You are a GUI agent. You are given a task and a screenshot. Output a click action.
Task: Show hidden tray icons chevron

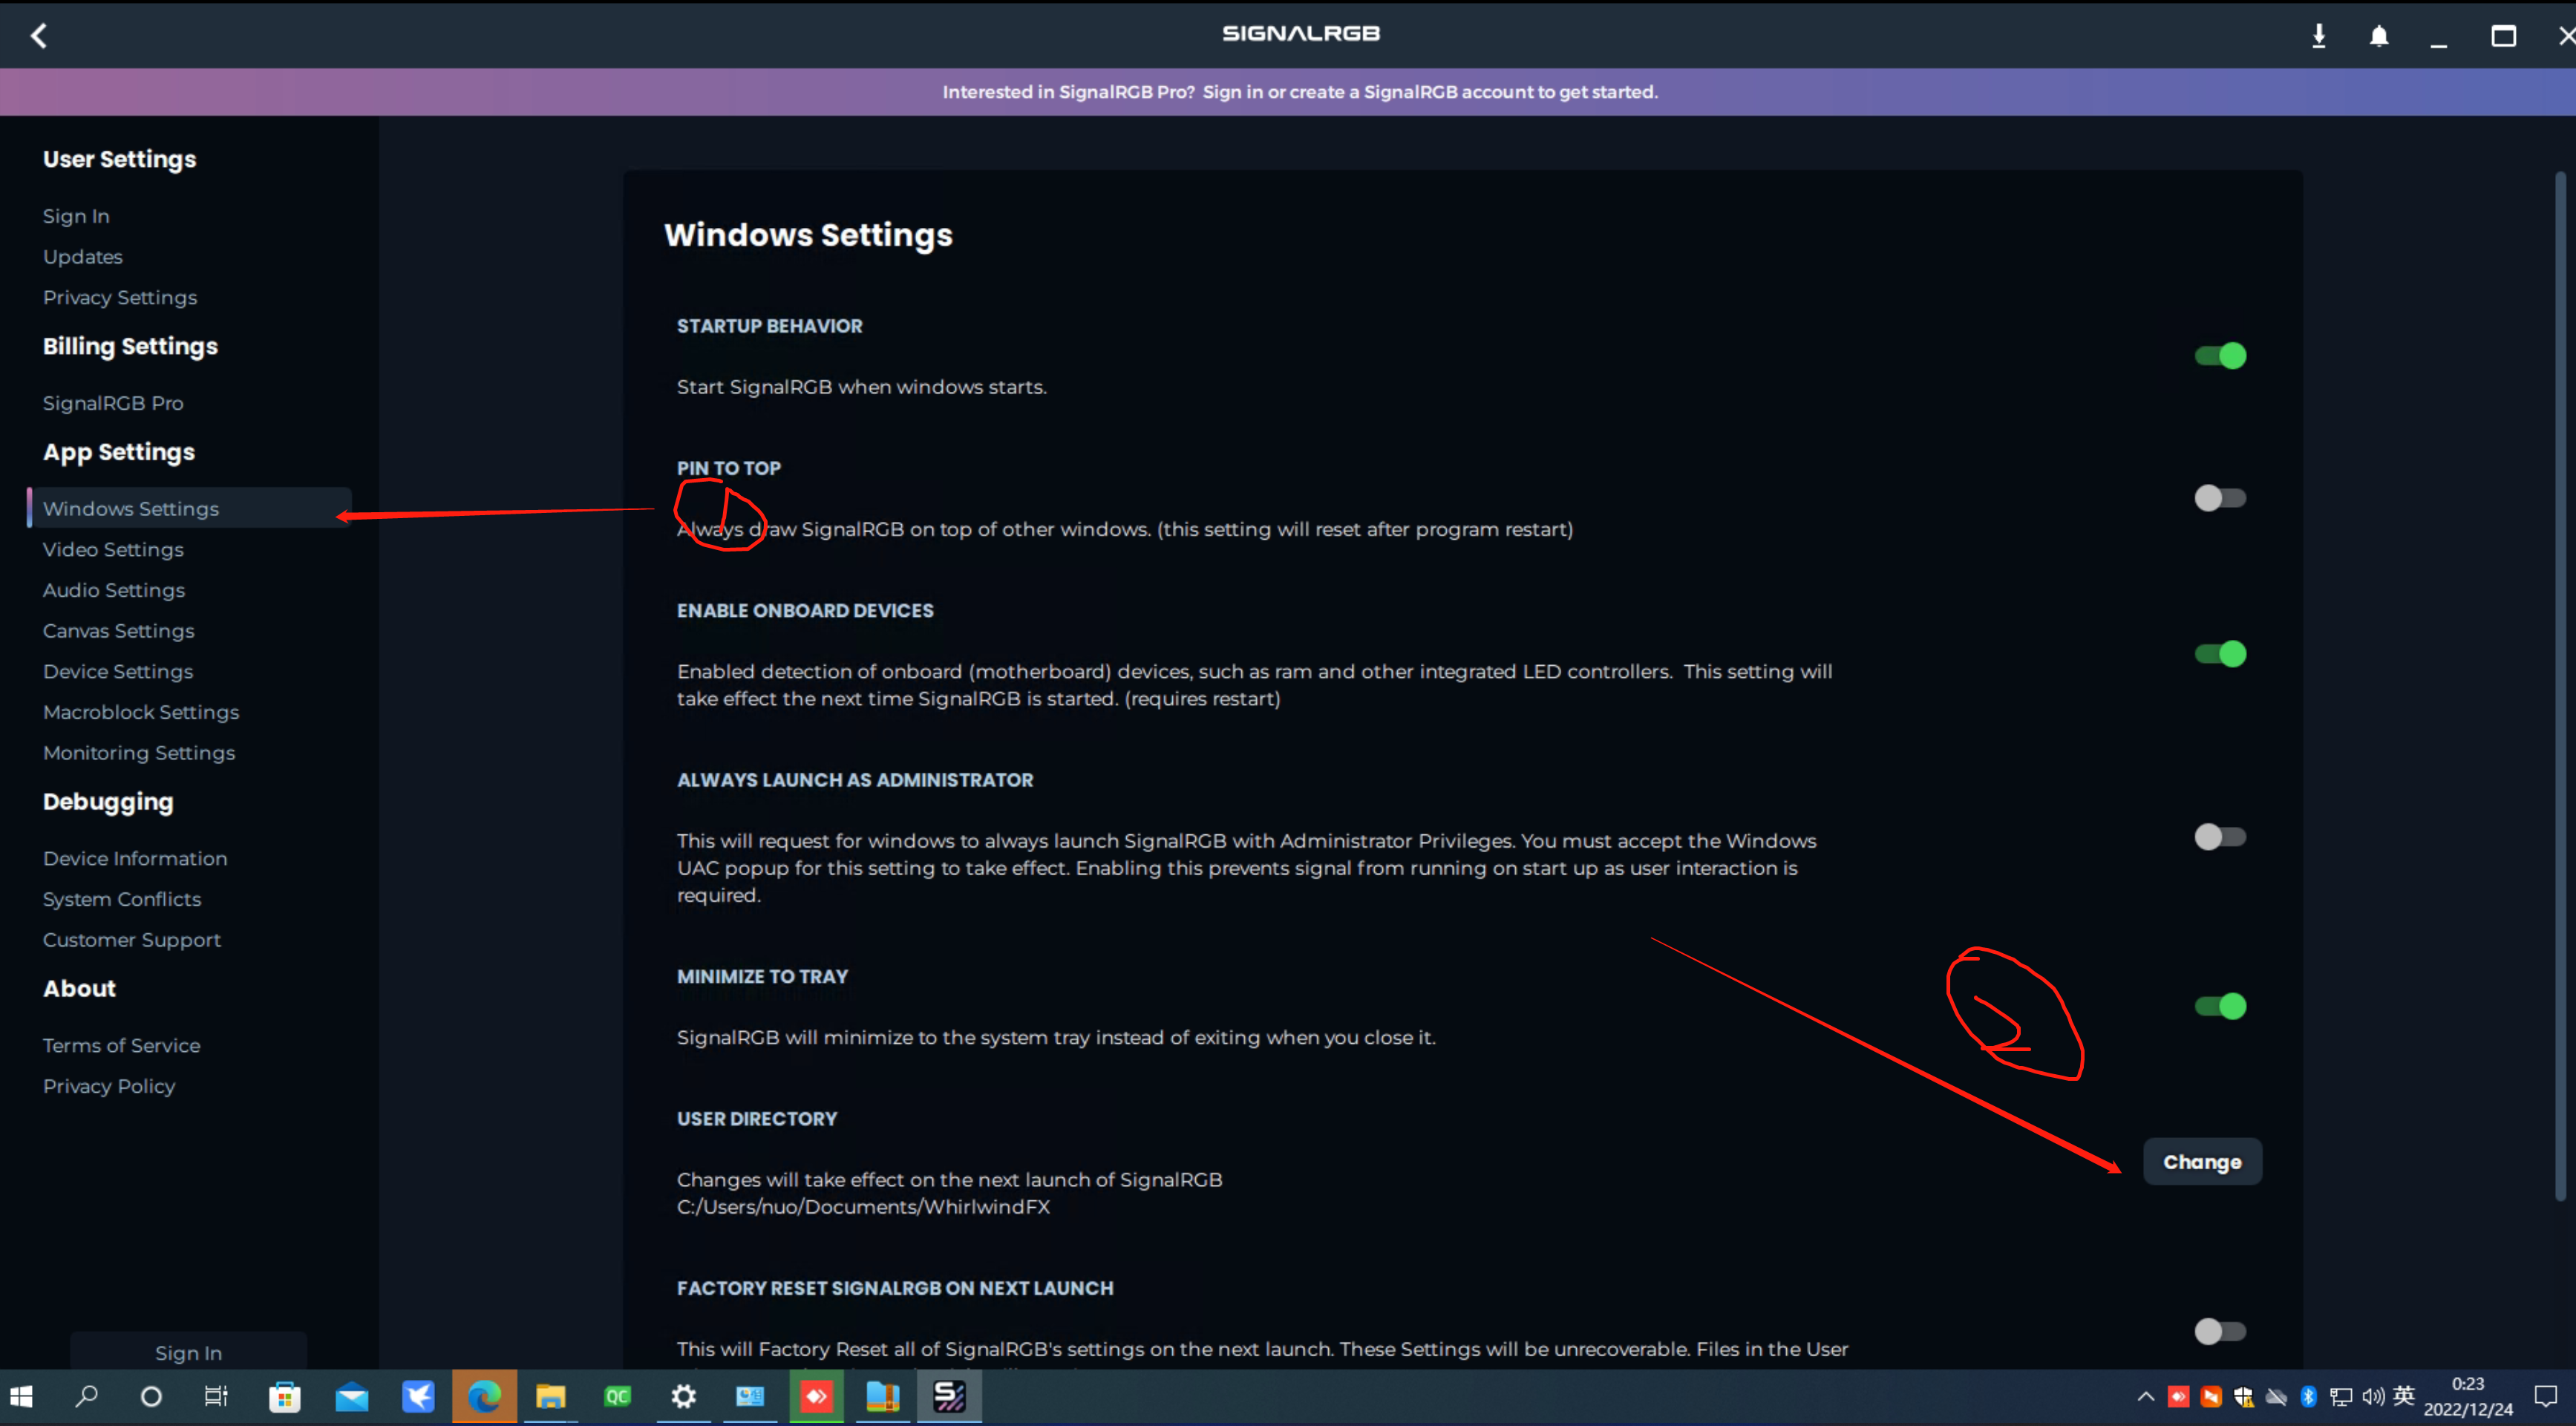click(x=2146, y=1396)
